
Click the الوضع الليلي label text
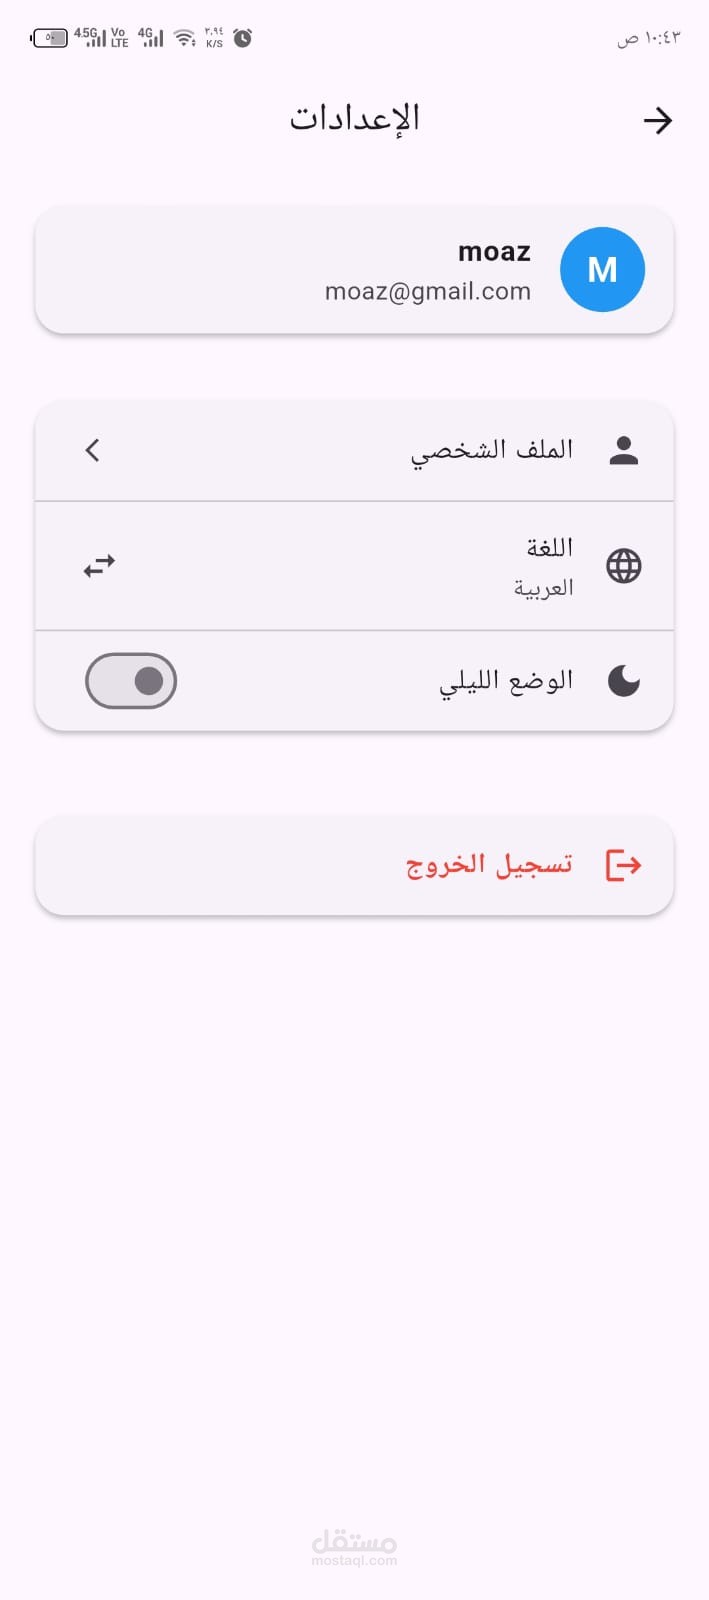coord(506,682)
